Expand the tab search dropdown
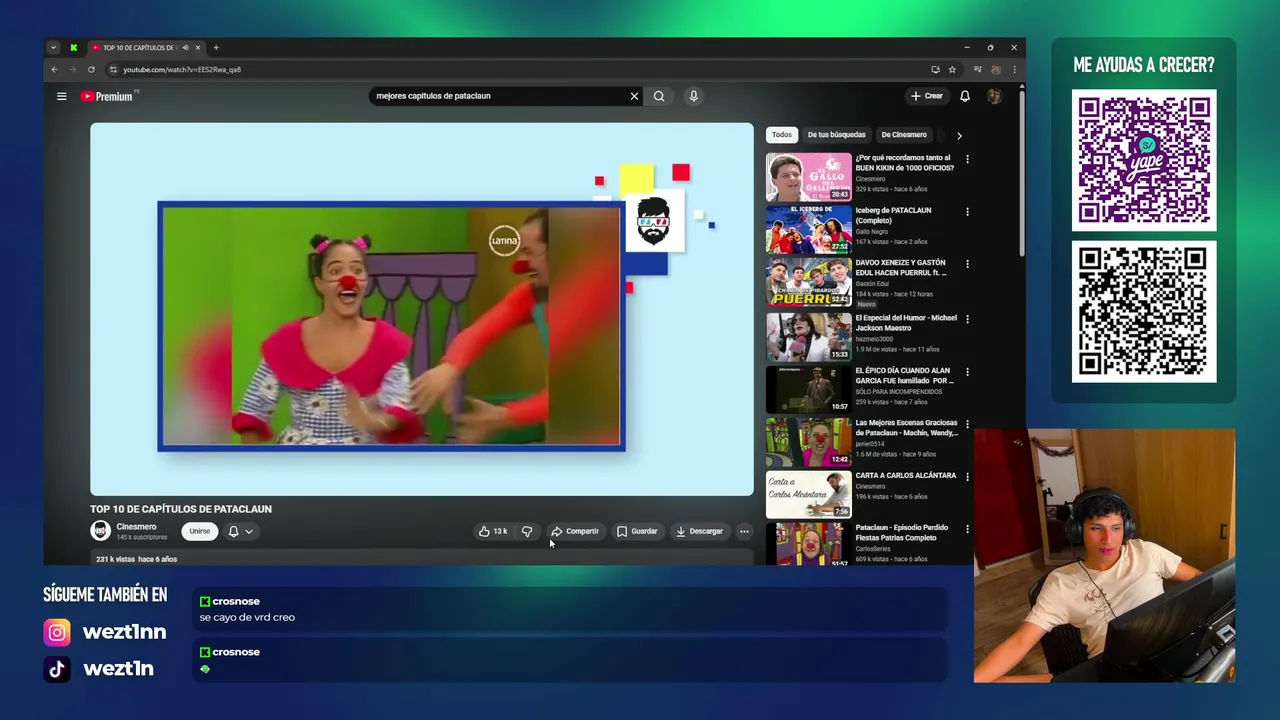This screenshot has height=720, width=1280. coord(53,48)
